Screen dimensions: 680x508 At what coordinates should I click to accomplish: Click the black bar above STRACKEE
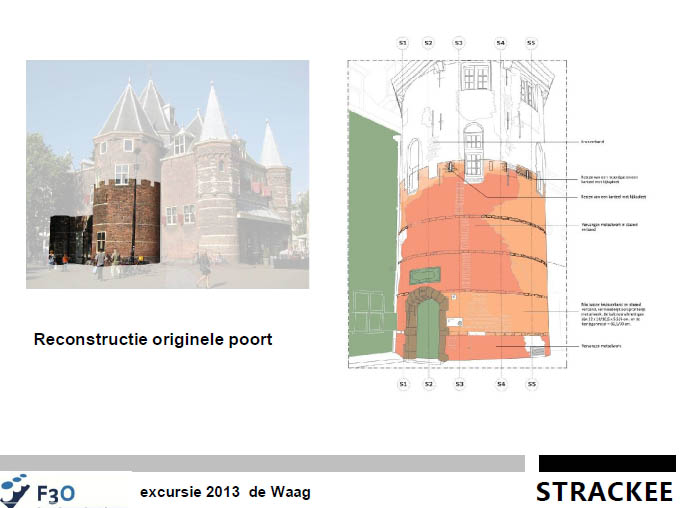607,463
